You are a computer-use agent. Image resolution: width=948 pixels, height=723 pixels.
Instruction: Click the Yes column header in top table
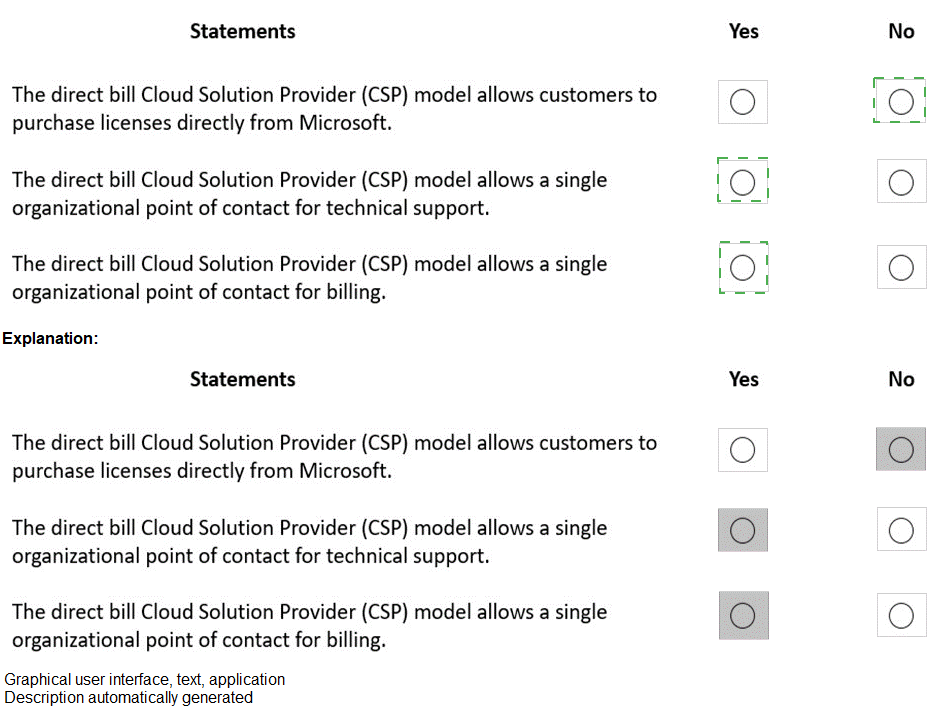pyautogui.click(x=743, y=31)
